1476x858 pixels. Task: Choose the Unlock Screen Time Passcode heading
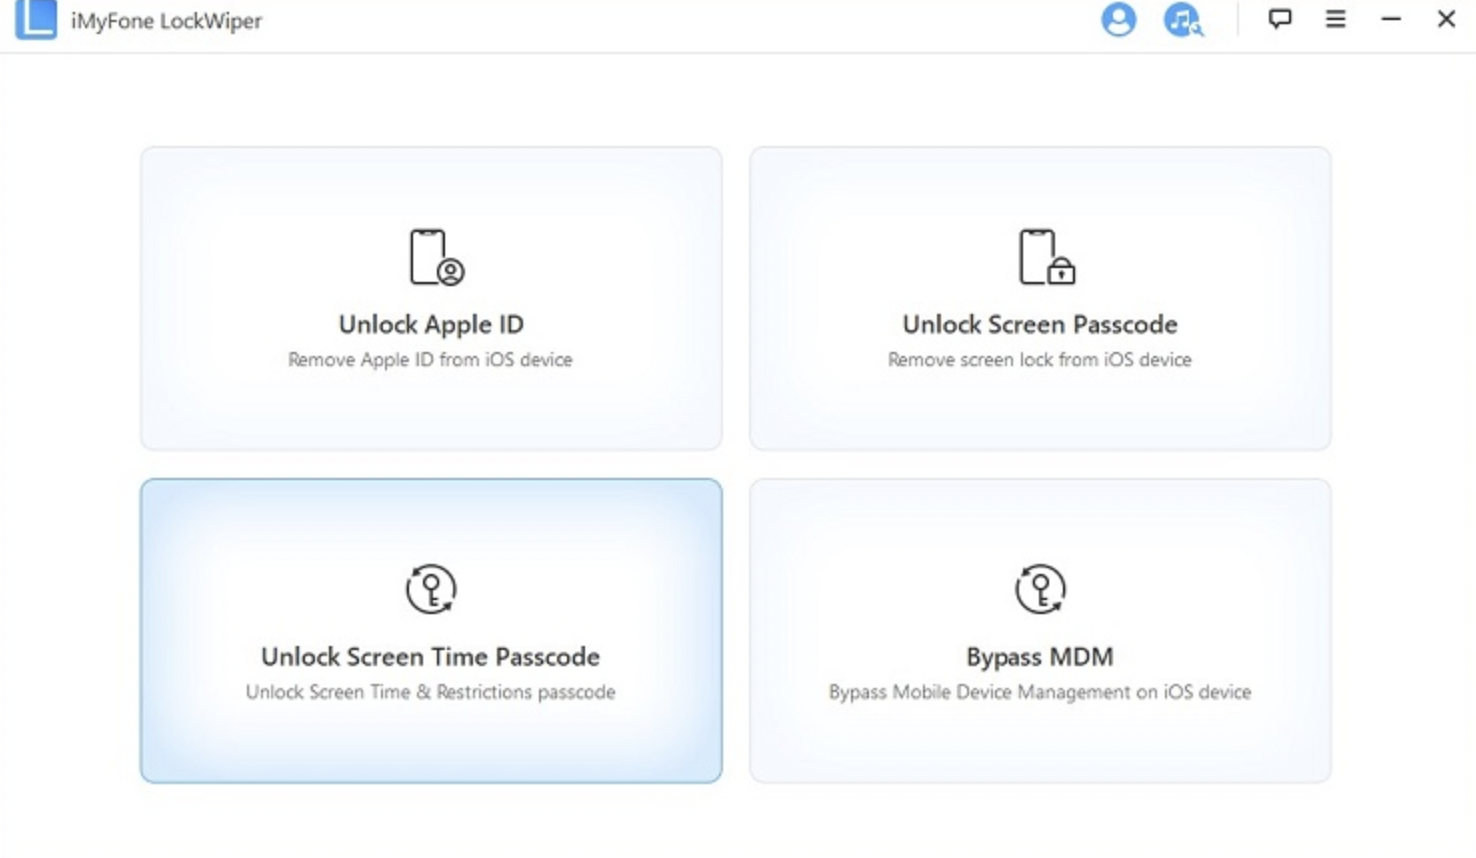431,657
